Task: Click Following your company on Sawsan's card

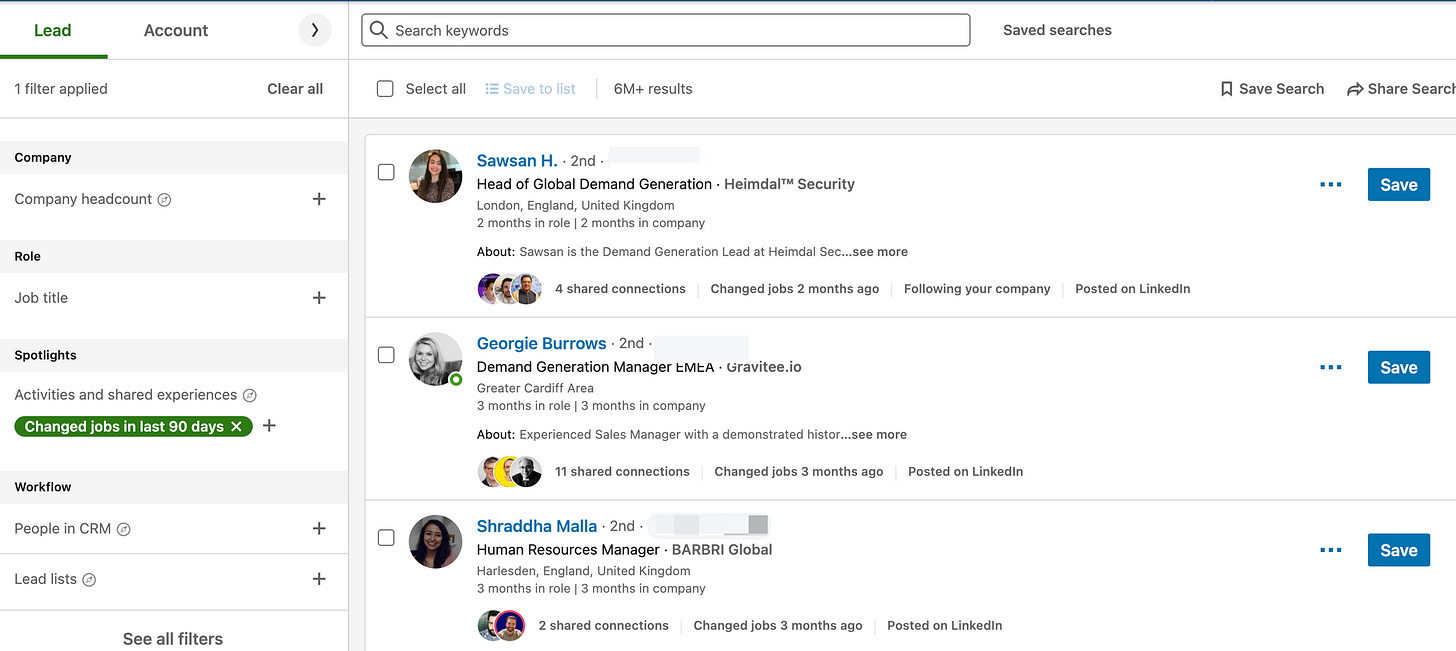Action: 977,289
